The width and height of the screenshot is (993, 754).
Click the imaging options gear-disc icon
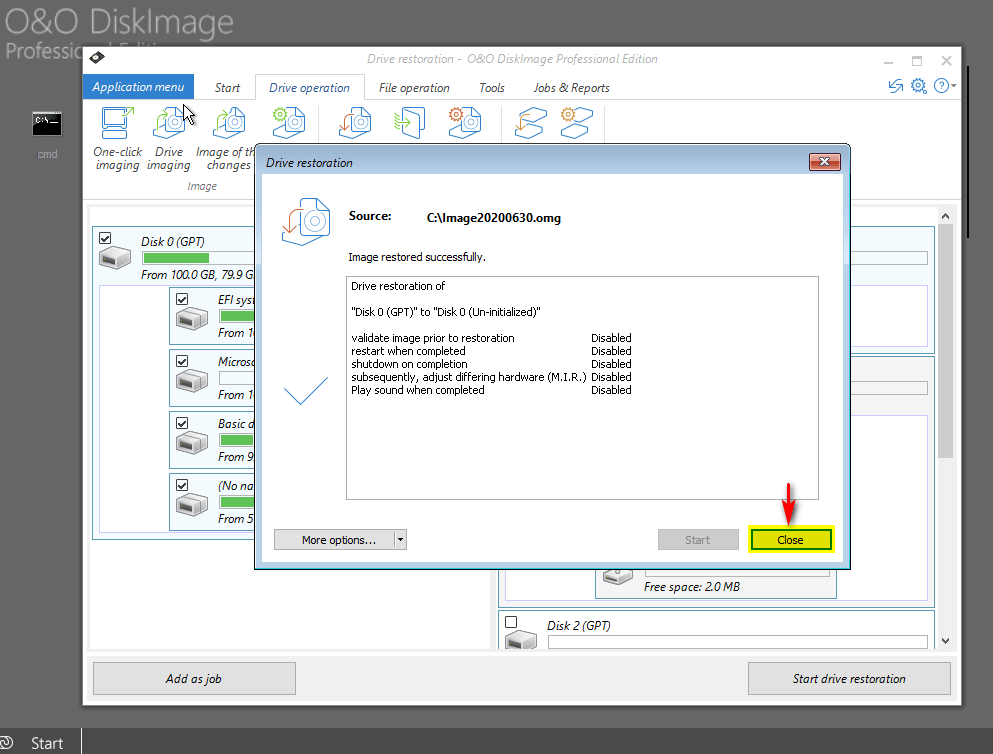click(289, 123)
